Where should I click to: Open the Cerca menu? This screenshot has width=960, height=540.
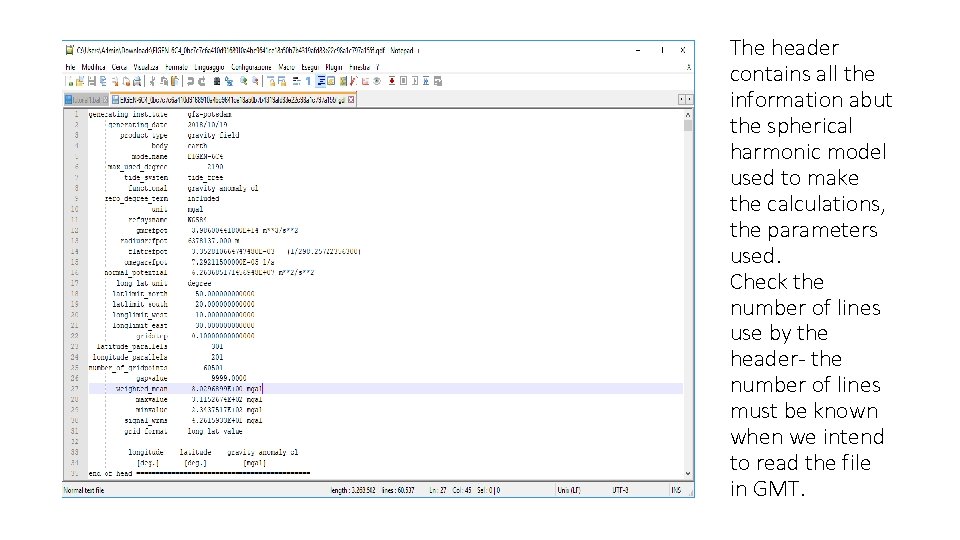coord(119,67)
